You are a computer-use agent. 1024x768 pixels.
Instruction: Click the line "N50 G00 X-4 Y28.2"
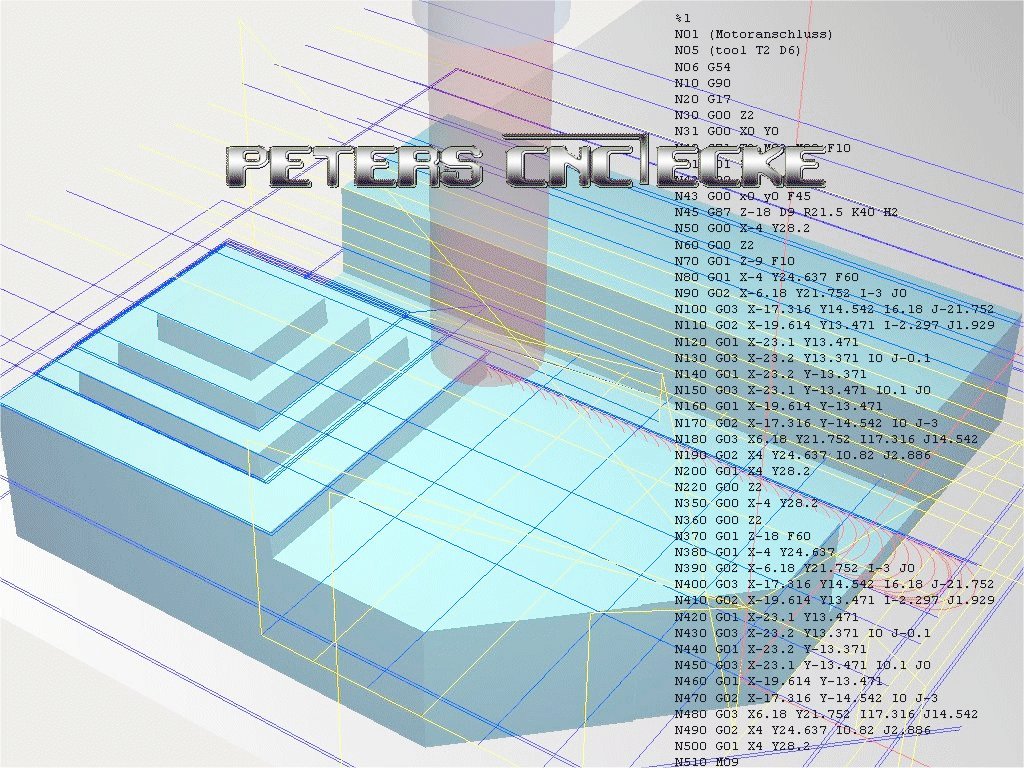pos(742,229)
